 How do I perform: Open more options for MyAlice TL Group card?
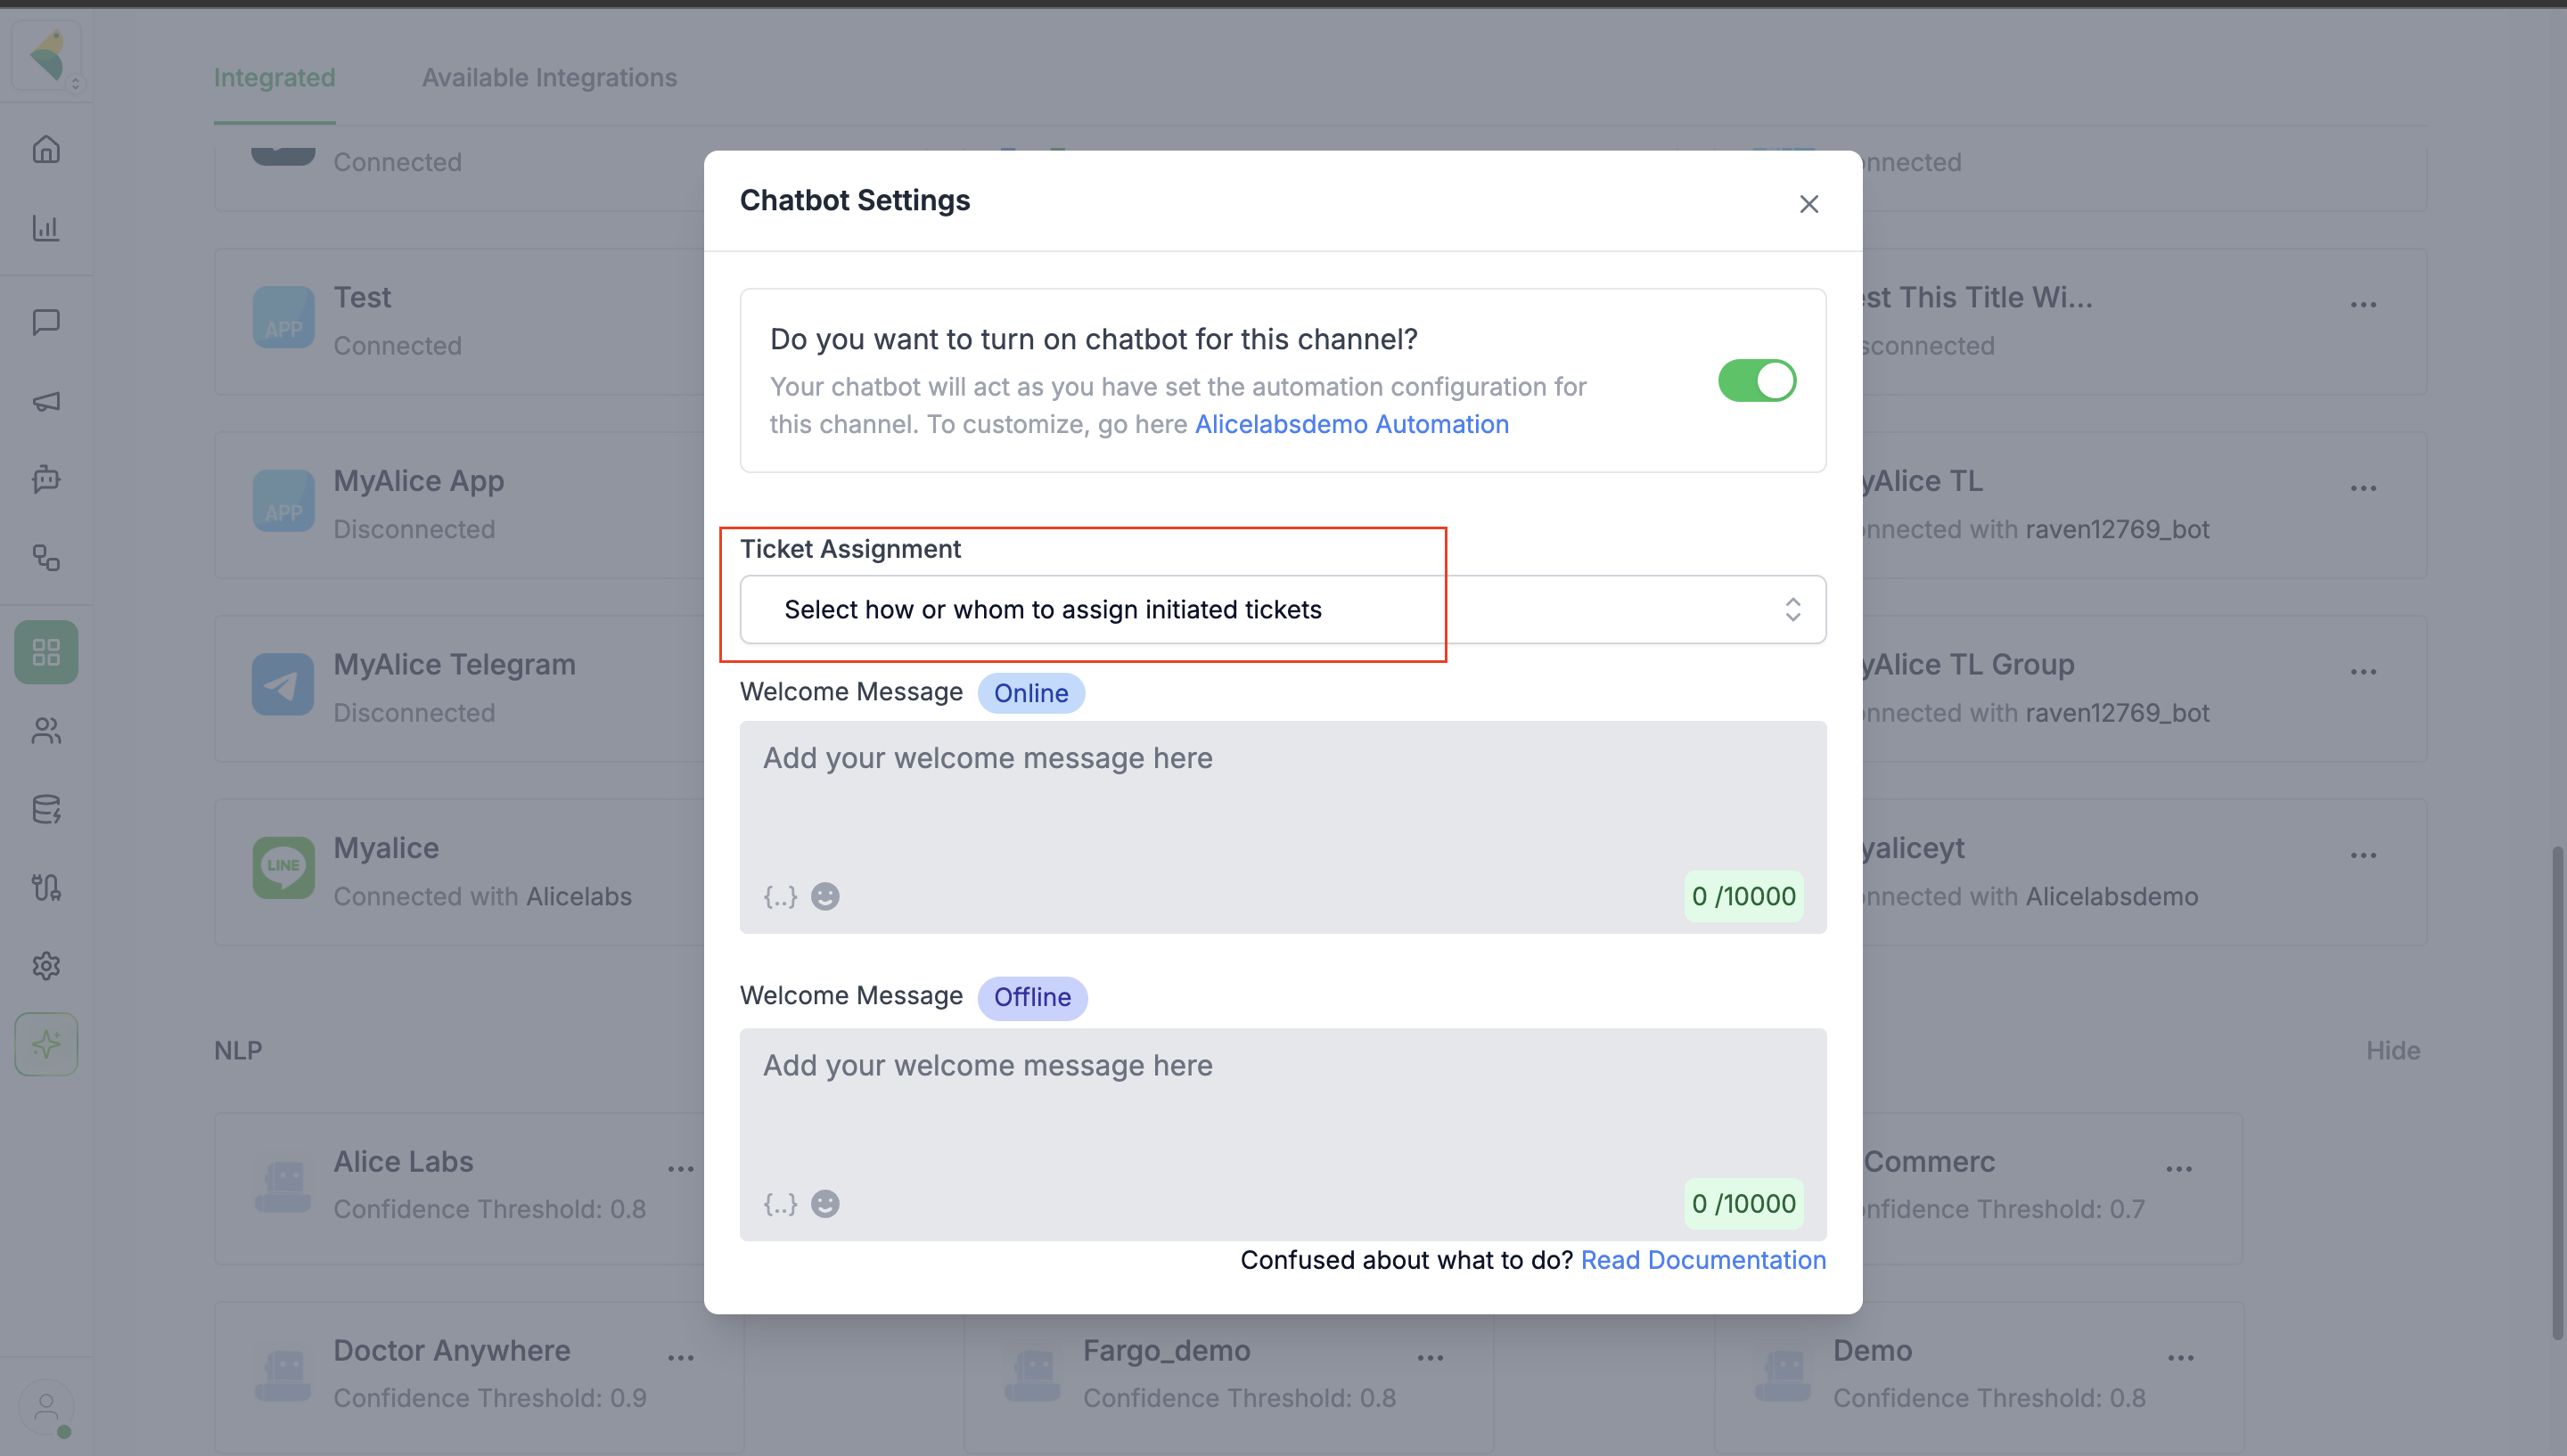(x=2363, y=672)
